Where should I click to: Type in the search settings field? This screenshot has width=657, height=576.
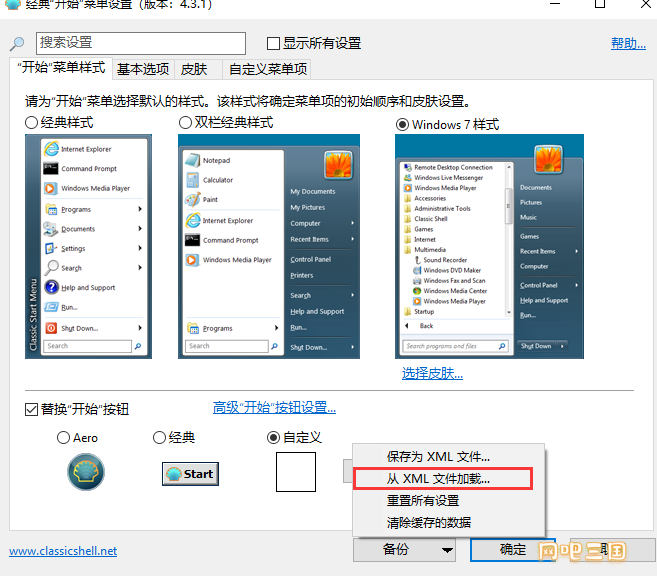pyautogui.click(x=141, y=43)
